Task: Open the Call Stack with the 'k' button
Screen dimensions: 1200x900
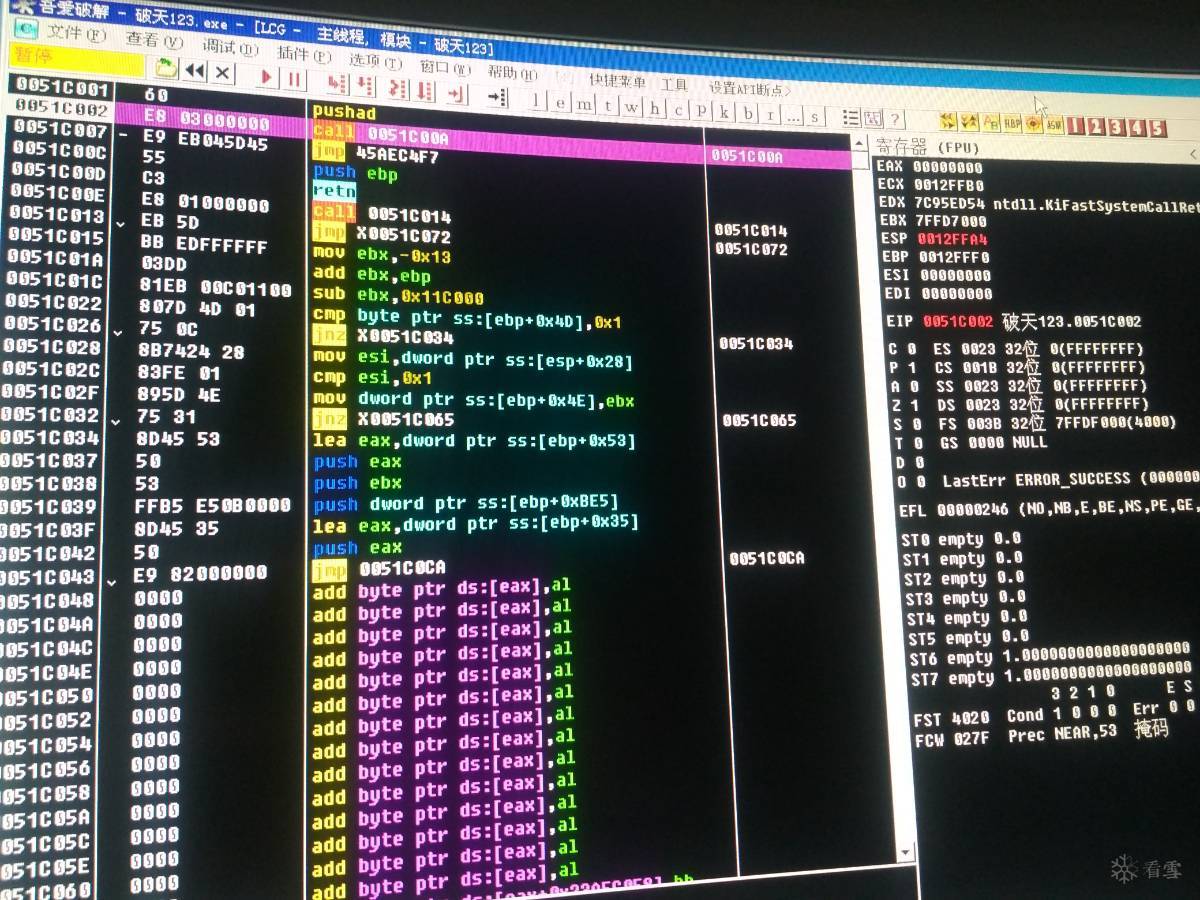Action: pos(724,112)
